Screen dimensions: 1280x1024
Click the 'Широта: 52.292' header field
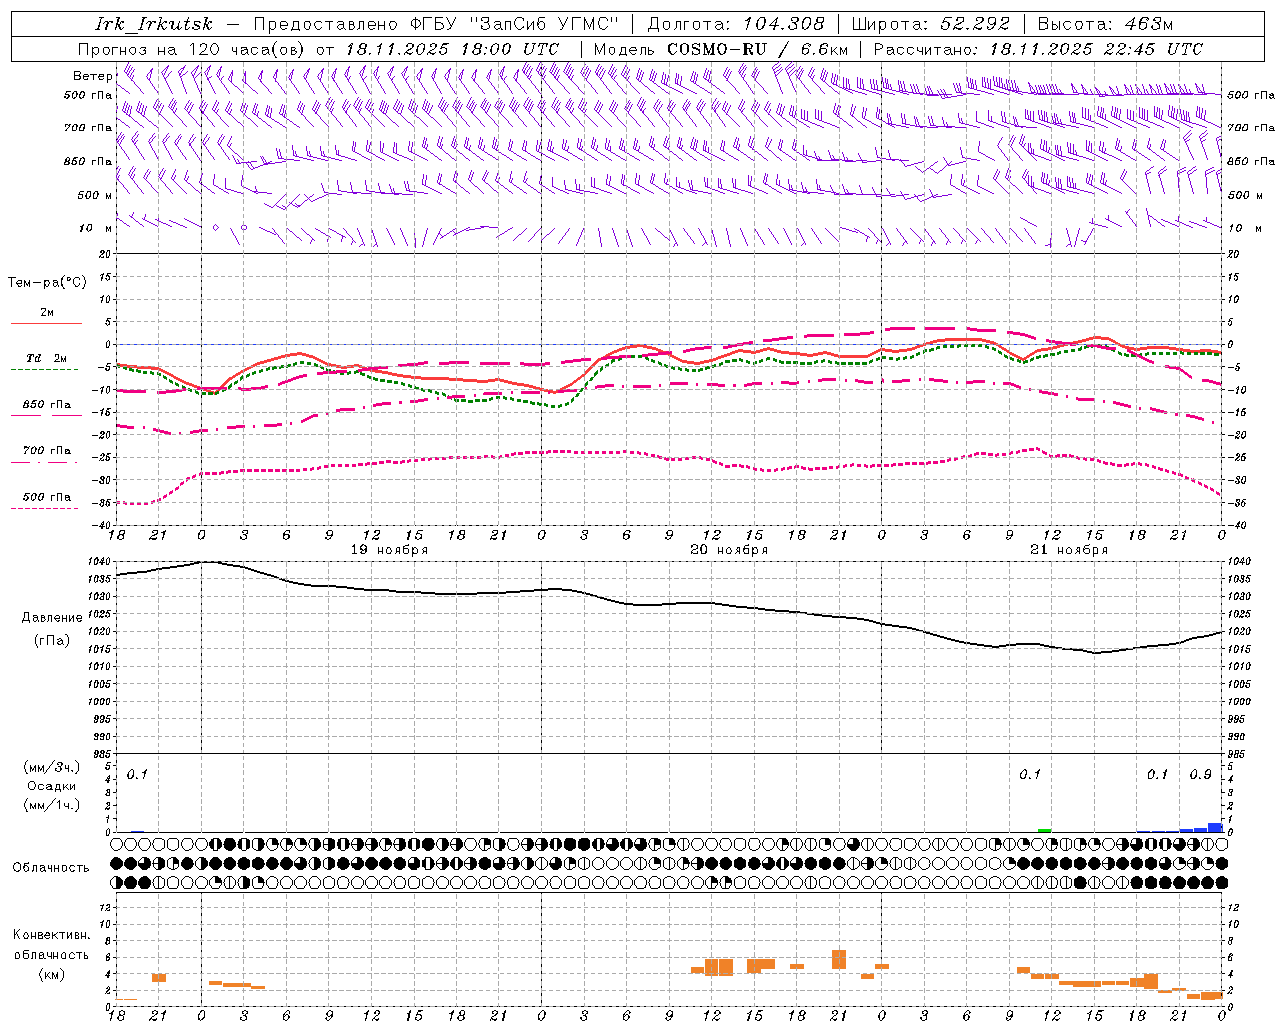[931, 24]
